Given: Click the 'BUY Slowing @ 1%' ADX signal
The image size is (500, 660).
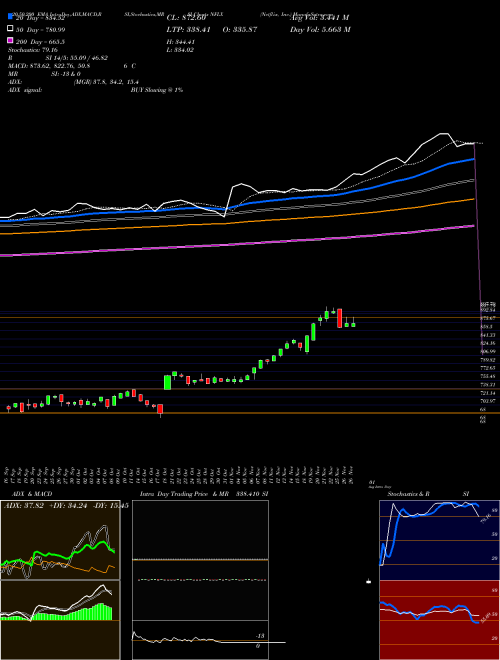Looking at the screenshot, I should [x=157, y=90].
